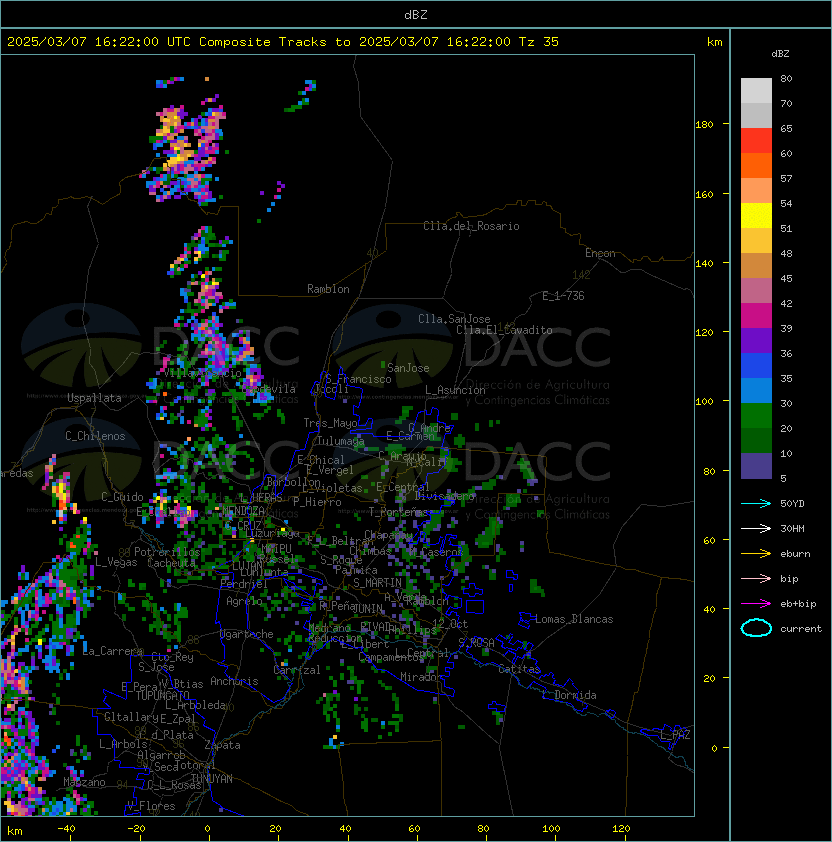
Task: Select the 30 dBZ light blue swatch
Action: click(x=756, y=390)
